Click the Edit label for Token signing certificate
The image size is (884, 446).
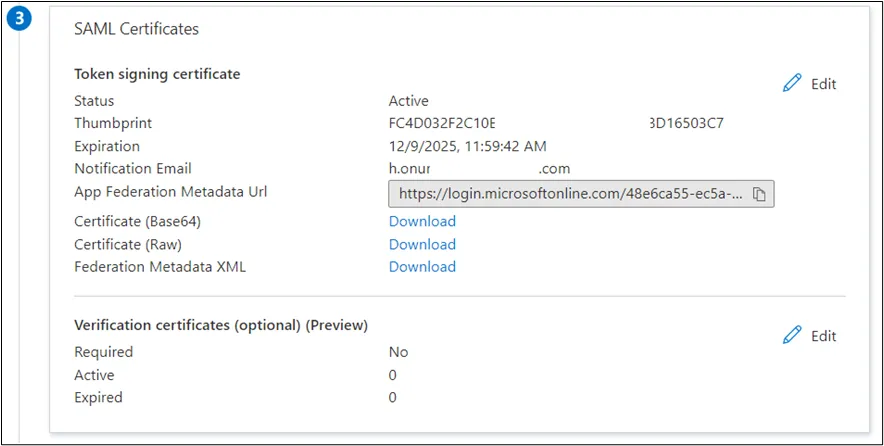(823, 84)
